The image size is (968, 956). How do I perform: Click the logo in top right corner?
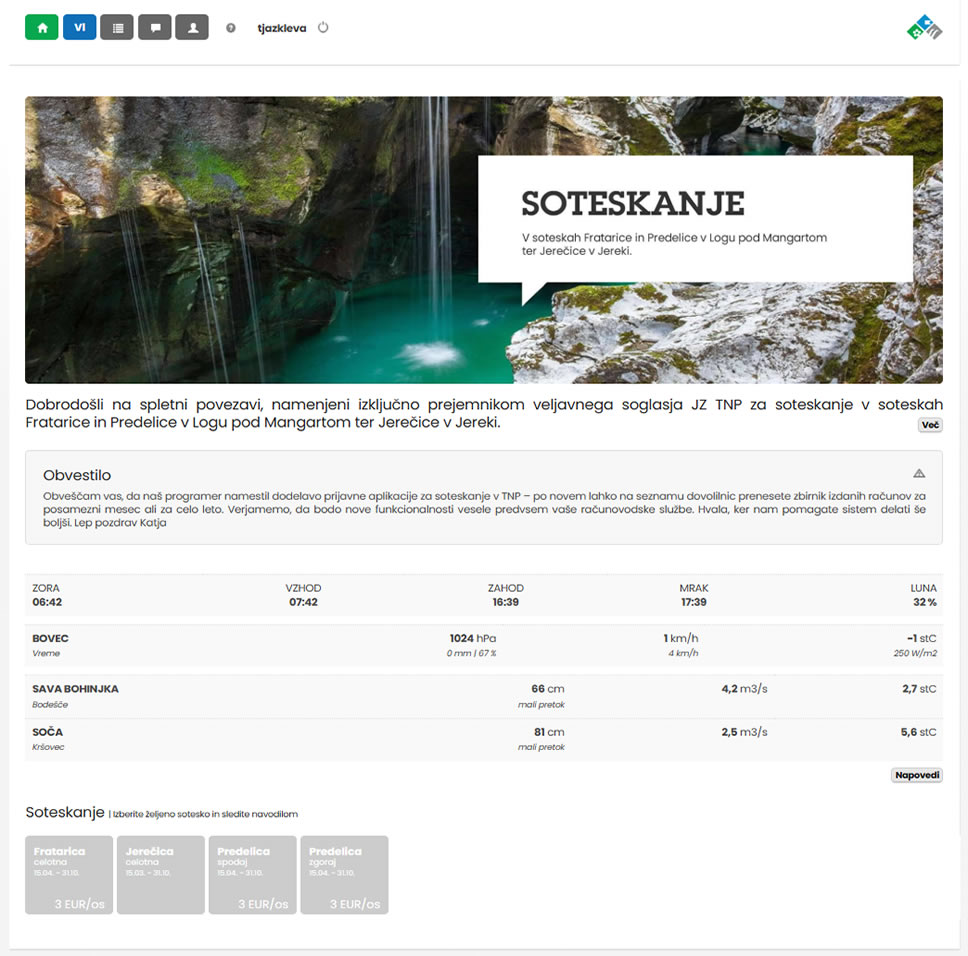924,29
